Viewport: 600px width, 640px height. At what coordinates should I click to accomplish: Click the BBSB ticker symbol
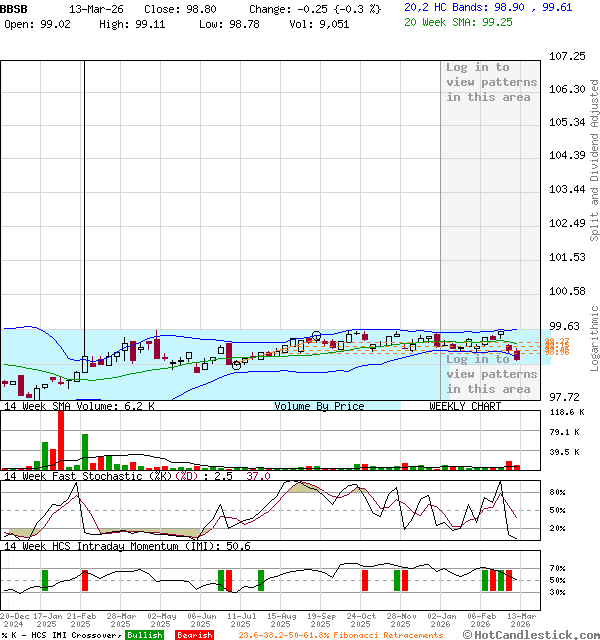[14, 8]
